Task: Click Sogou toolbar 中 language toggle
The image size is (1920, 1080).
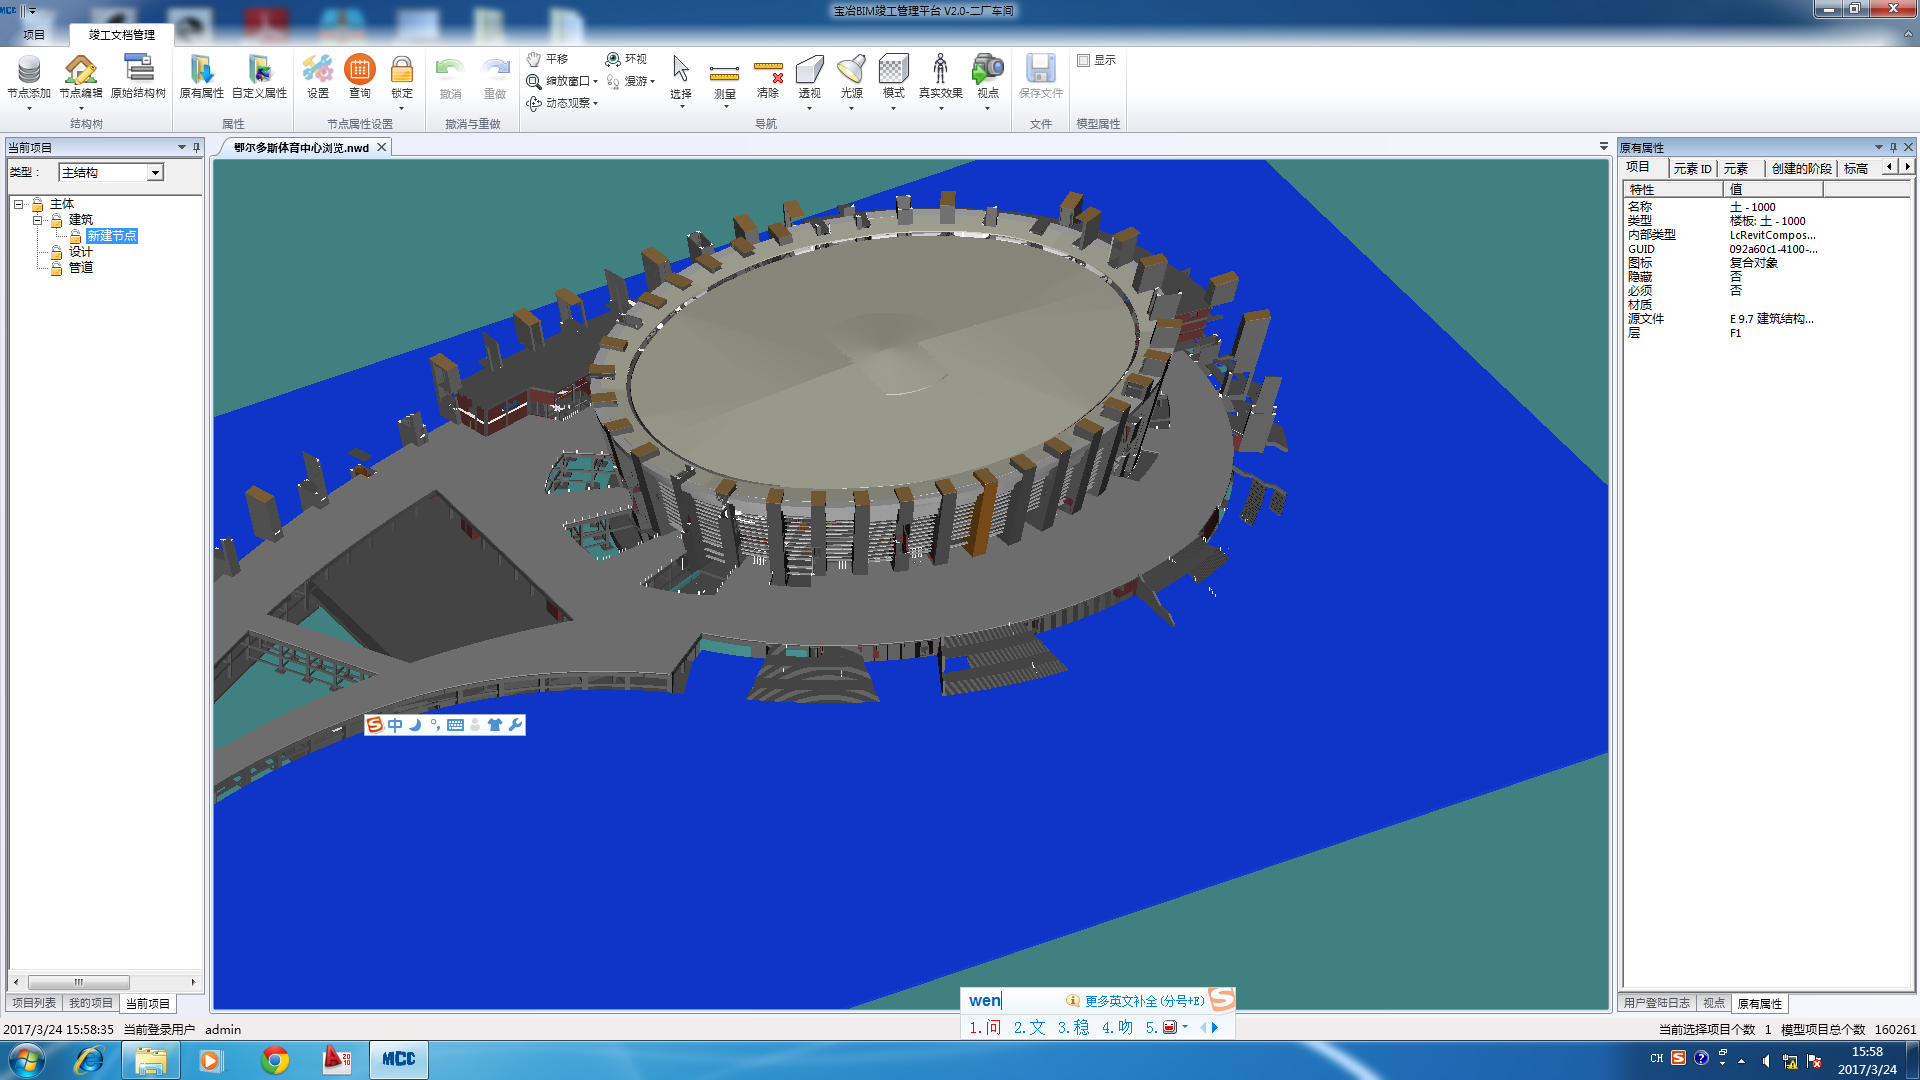Action: tap(395, 725)
